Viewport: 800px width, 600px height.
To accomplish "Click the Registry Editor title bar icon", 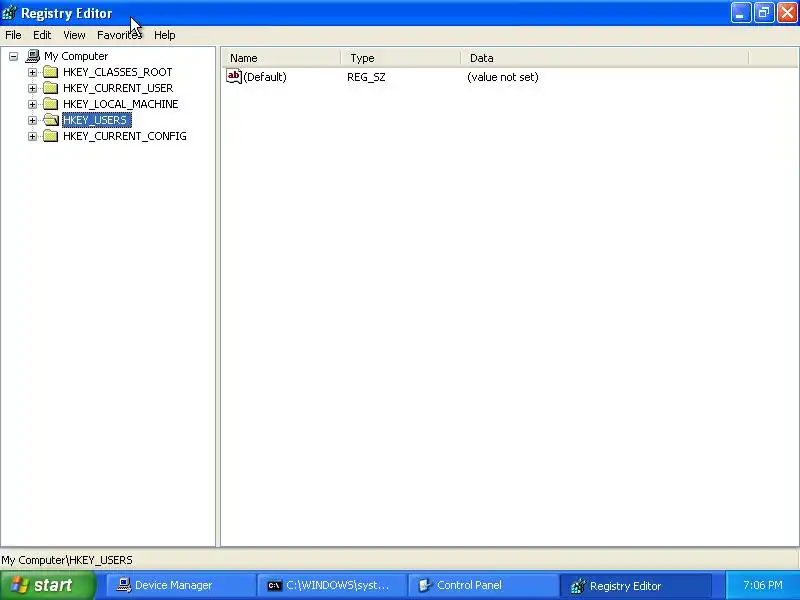I will (x=9, y=13).
